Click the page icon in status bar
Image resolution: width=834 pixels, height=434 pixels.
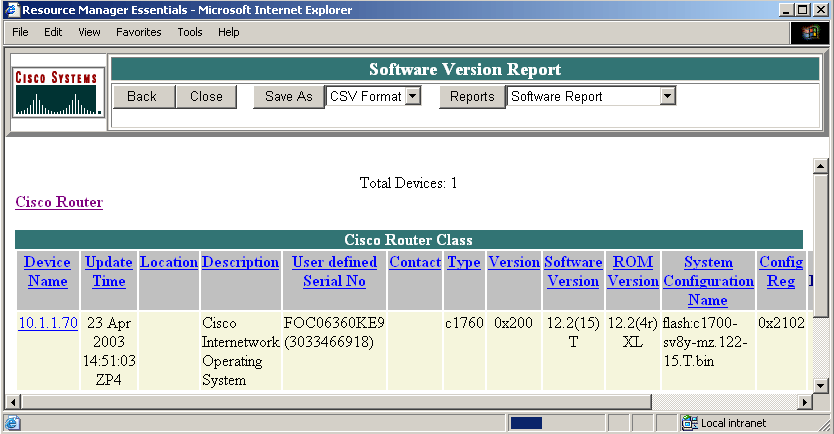(x=12, y=423)
